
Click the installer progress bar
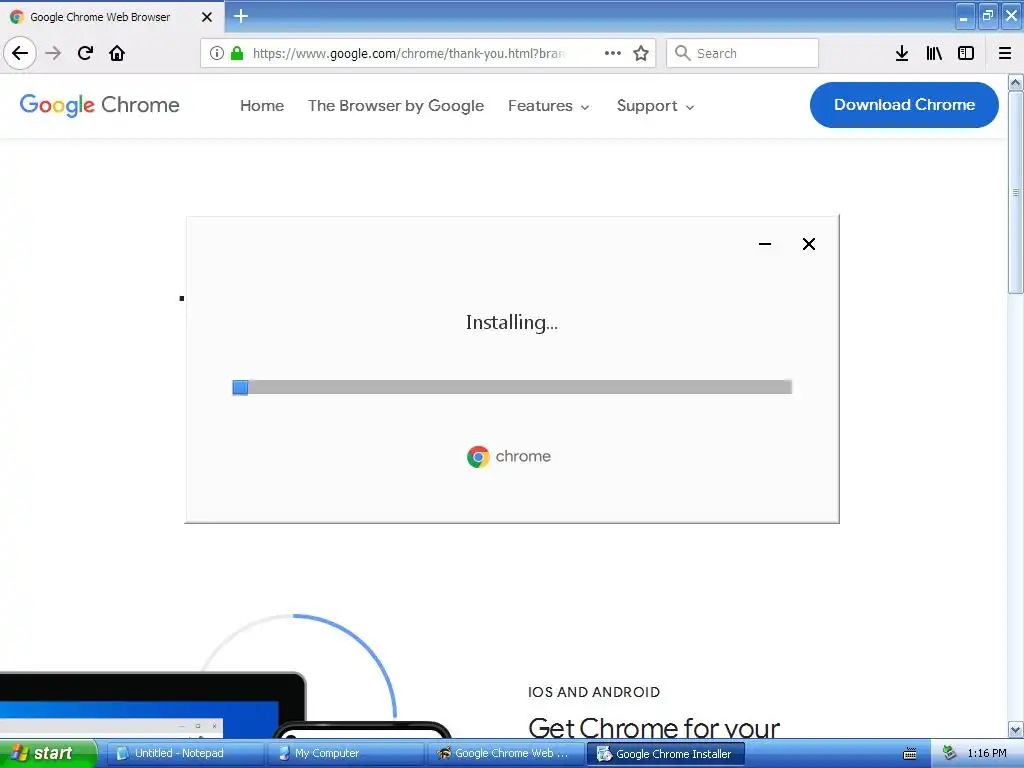pos(512,387)
